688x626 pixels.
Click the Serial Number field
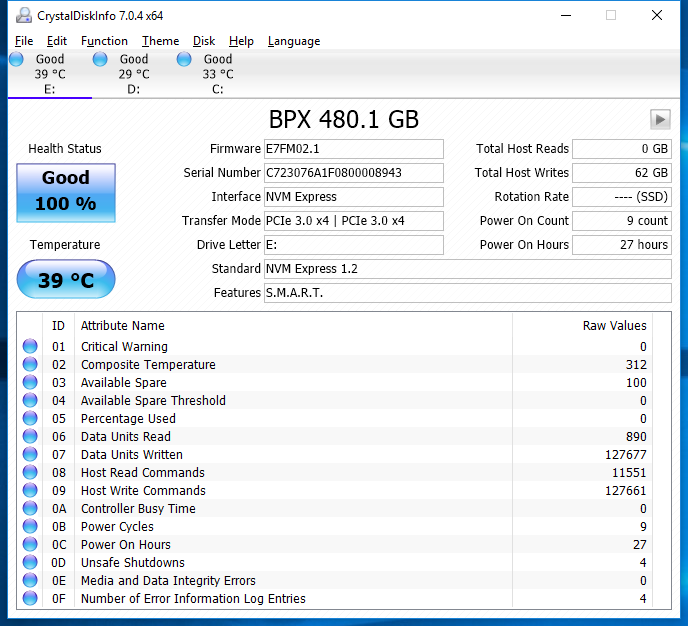[354, 173]
